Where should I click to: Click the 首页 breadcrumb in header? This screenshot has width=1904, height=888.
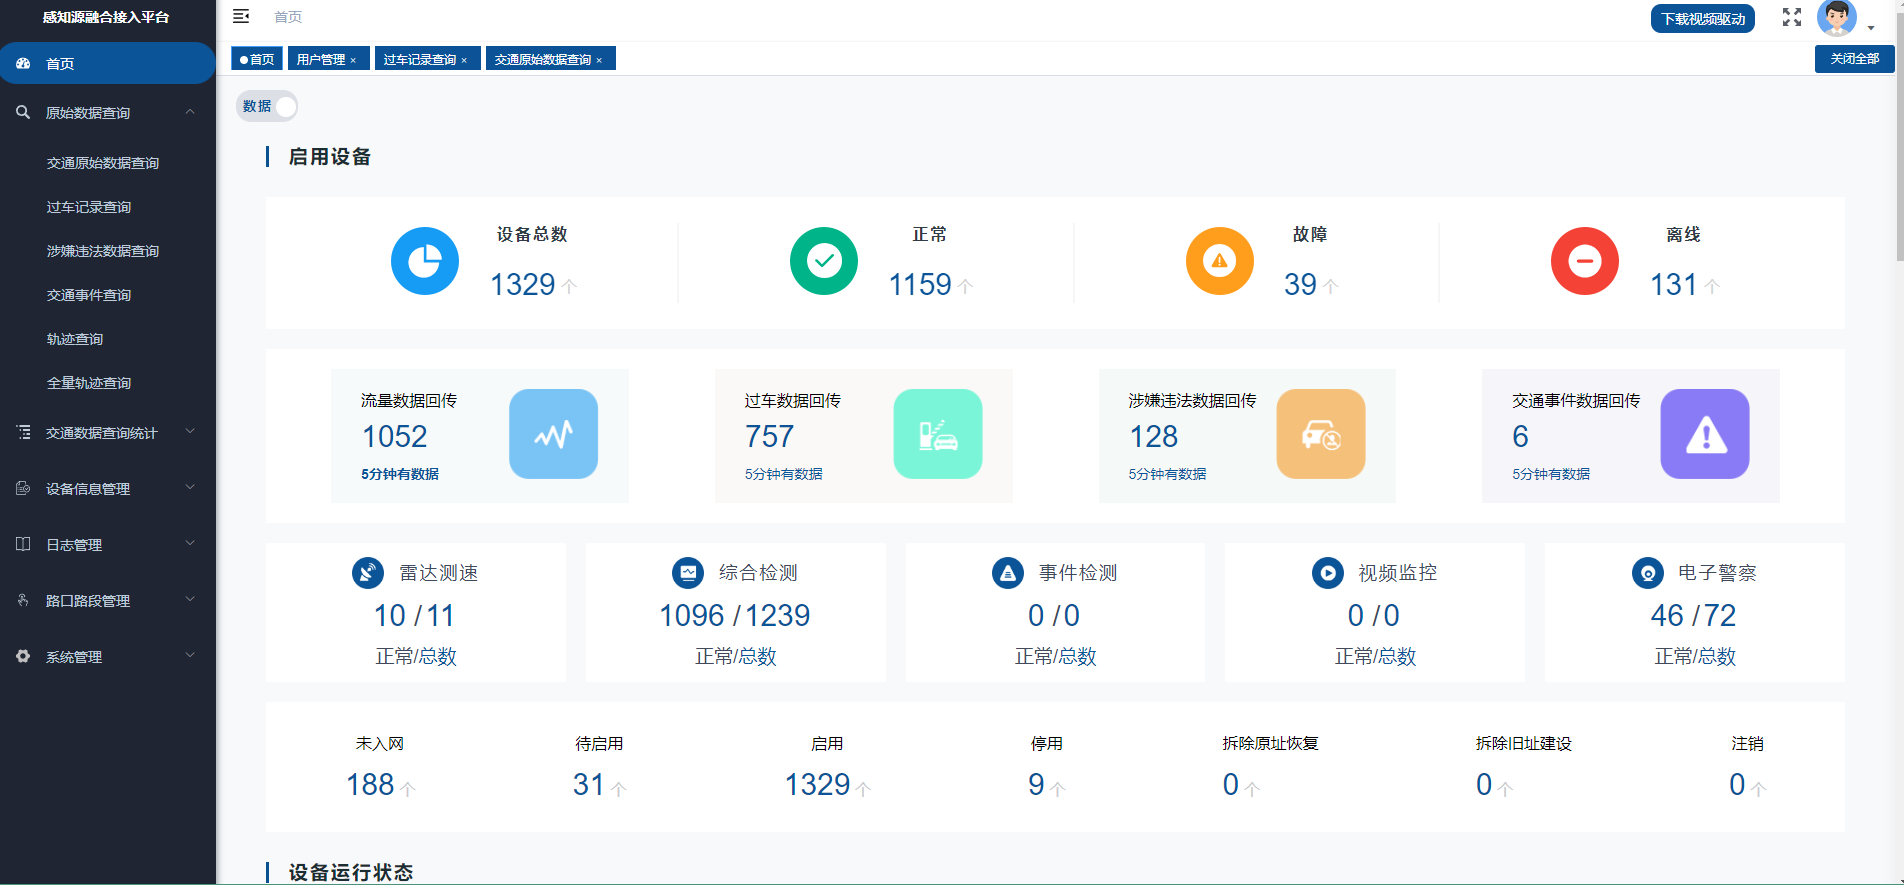tap(288, 17)
